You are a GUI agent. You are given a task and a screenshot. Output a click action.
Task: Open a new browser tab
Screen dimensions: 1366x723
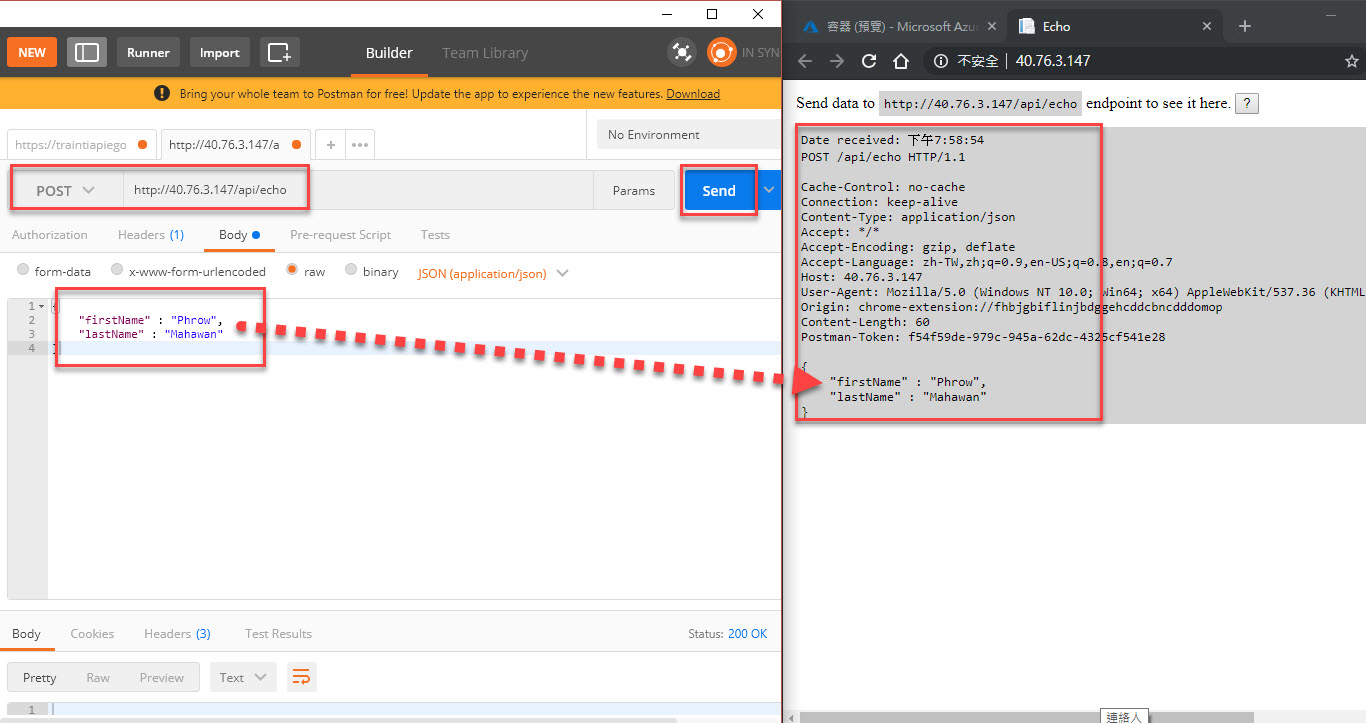[1245, 26]
